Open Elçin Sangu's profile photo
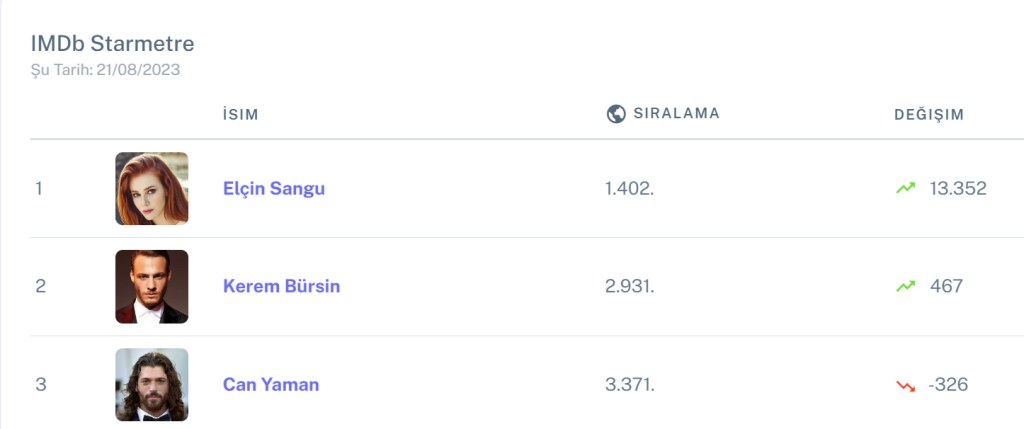The width and height of the screenshot is (1024, 429). pyautogui.click(x=152, y=188)
